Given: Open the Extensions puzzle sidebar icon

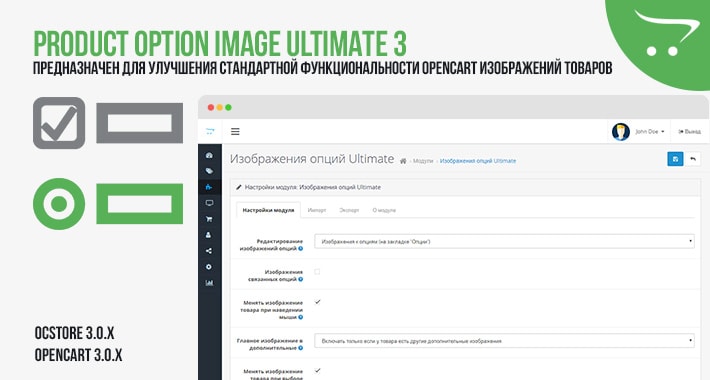Looking at the screenshot, I should [209, 187].
